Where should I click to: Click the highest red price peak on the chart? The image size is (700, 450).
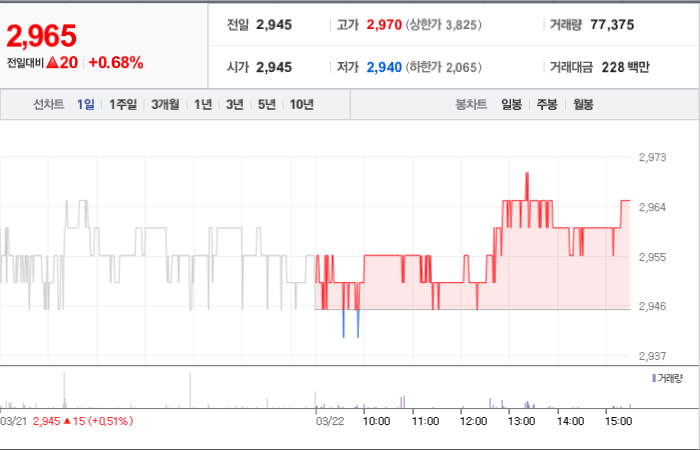[x=527, y=174]
